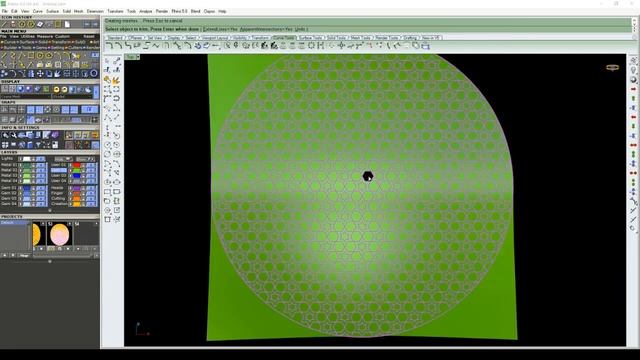Click the Undo command option

[x=300, y=29]
